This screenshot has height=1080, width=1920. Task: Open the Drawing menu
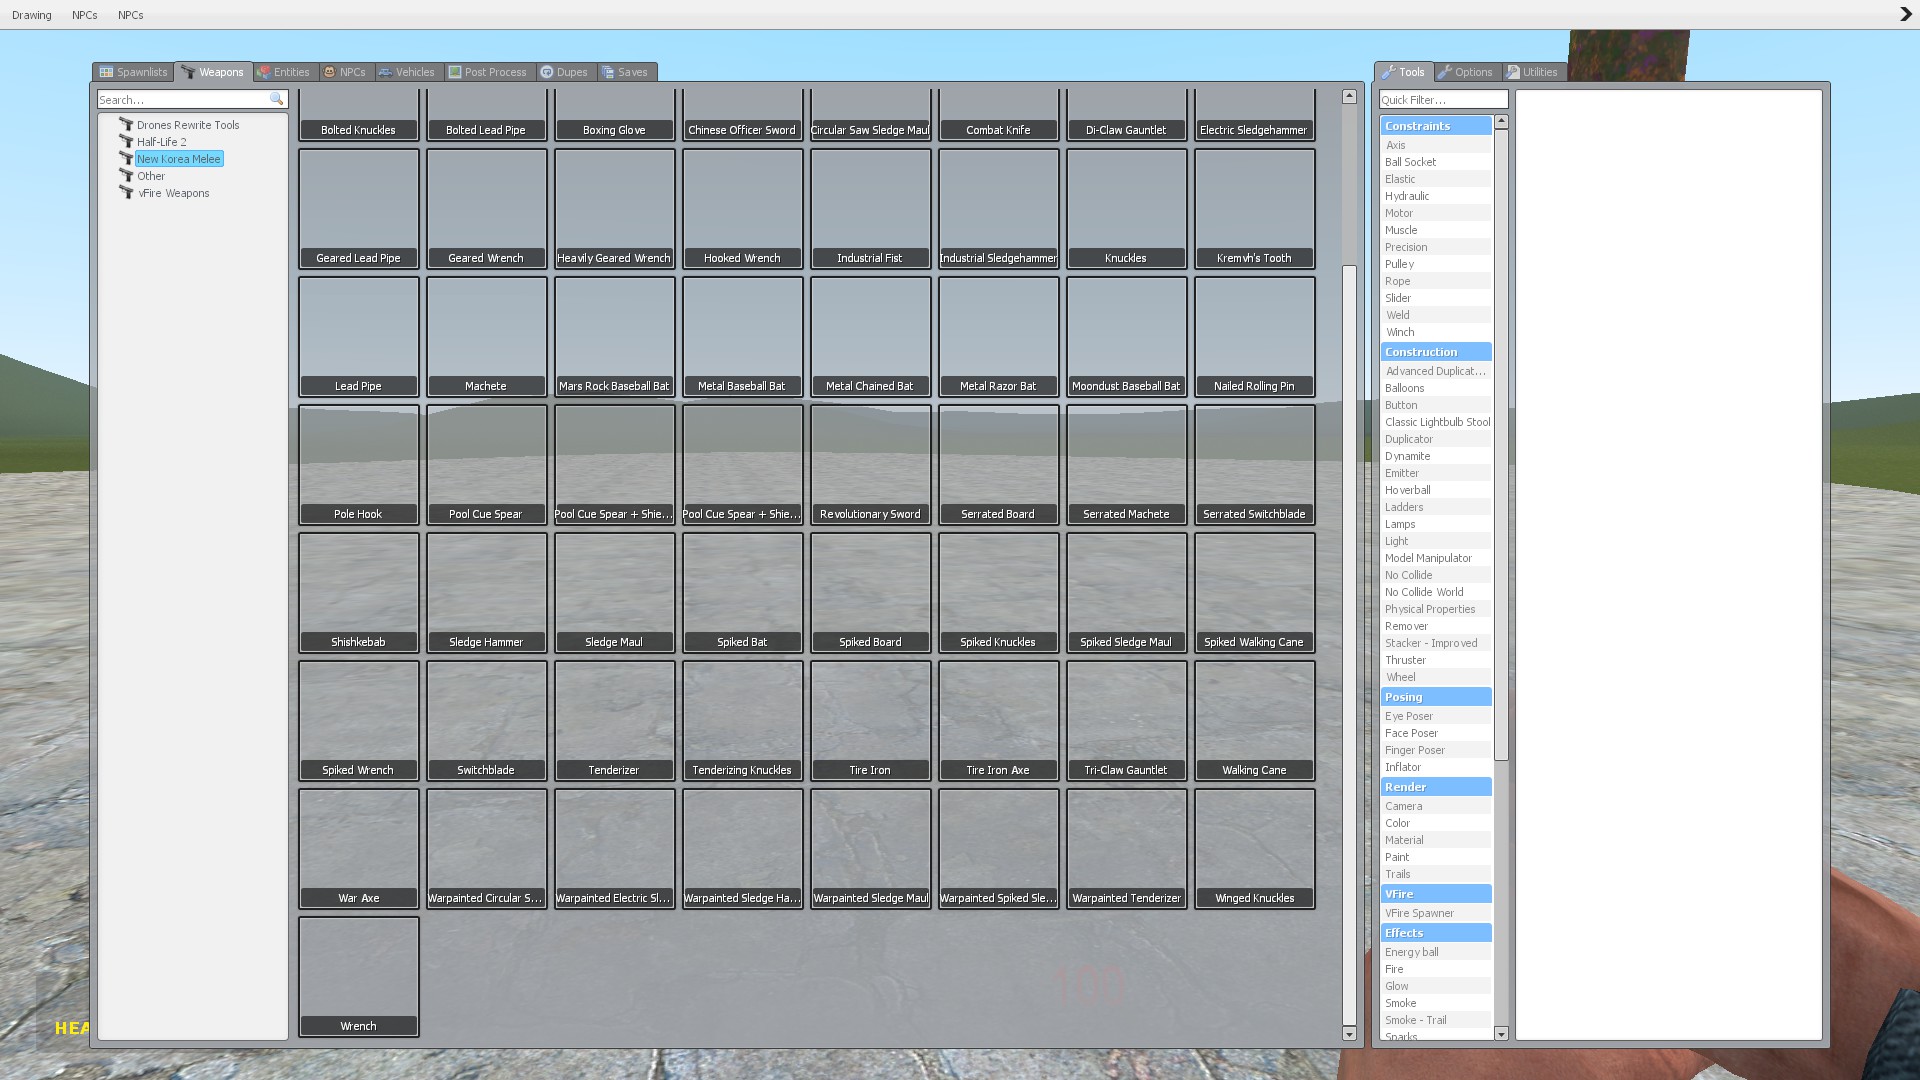(x=32, y=15)
